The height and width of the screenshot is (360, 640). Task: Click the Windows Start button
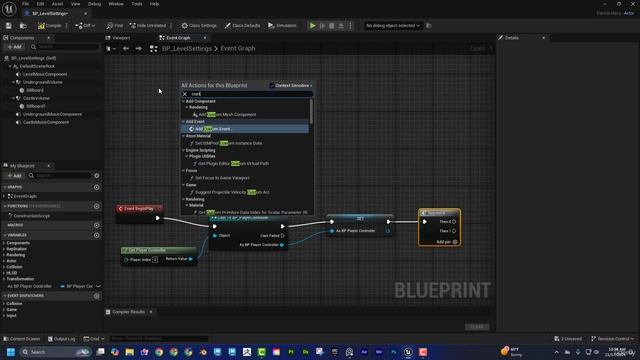(x=11, y=352)
